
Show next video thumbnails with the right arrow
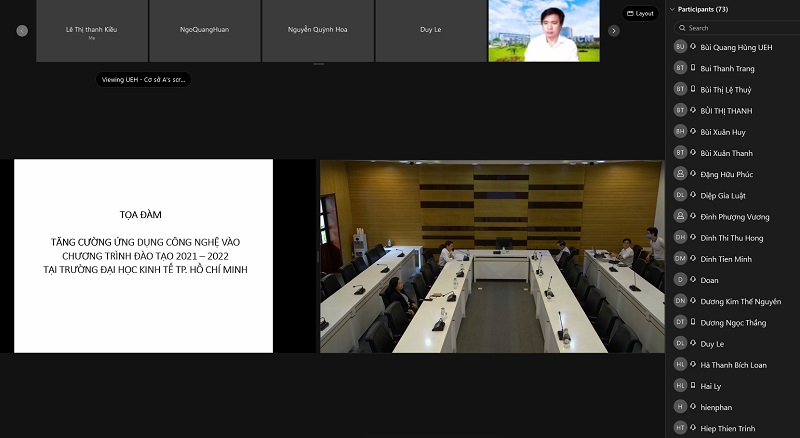click(x=614, y=31)
